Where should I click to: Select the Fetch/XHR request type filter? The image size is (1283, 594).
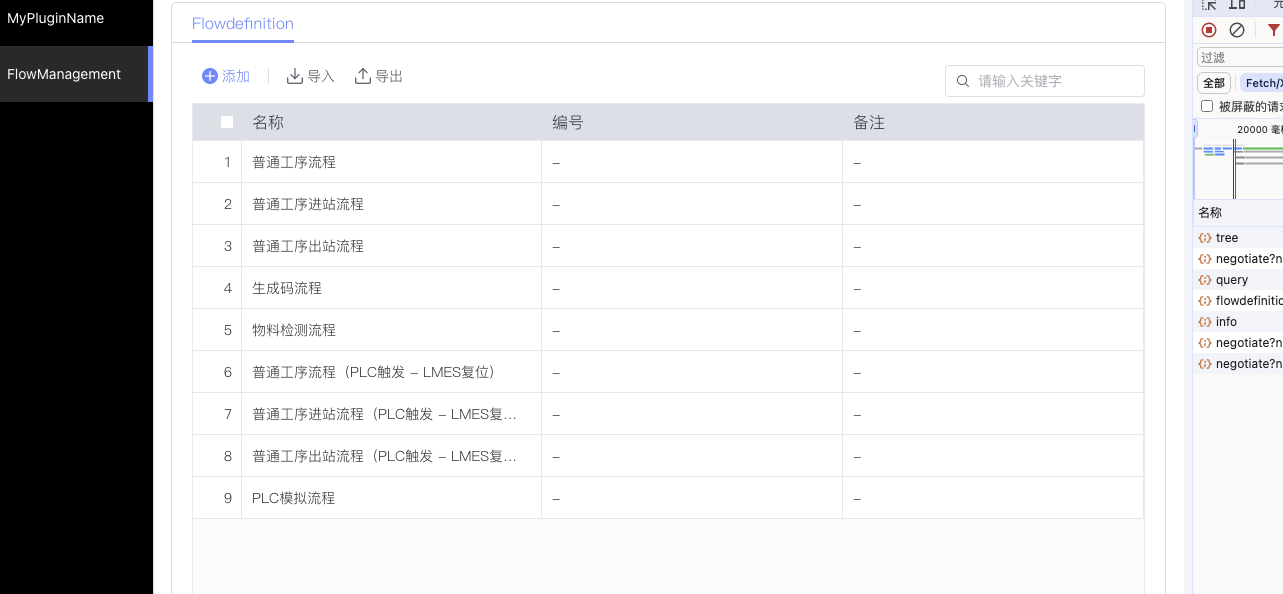pyautogui.click(x=1260, y=83)
